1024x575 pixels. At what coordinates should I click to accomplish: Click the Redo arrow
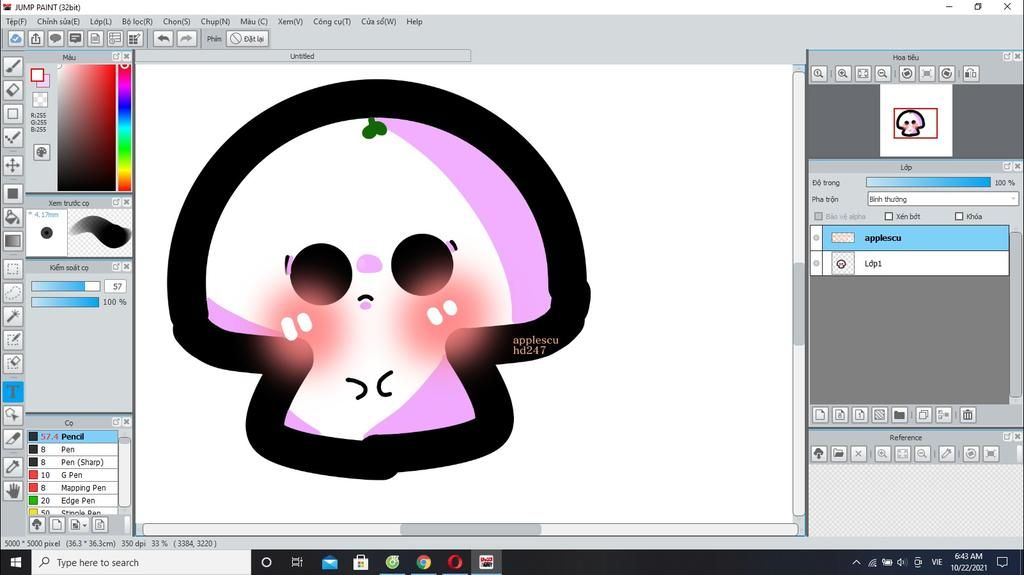(x=186, y=39)
